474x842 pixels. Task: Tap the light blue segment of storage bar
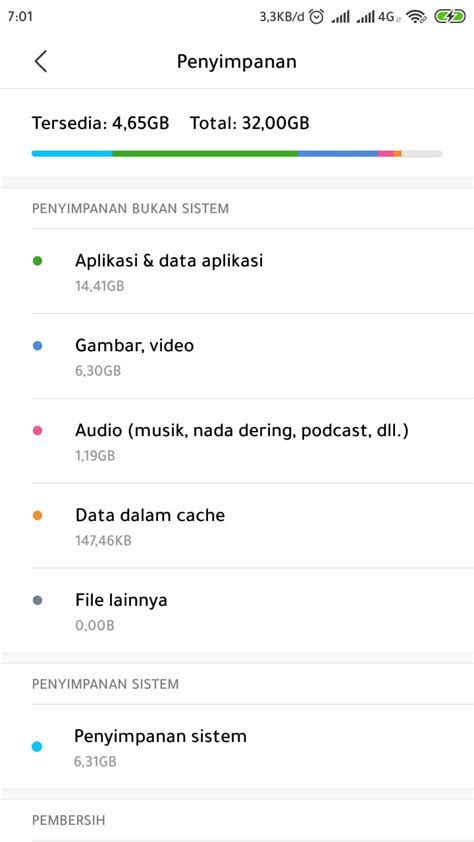(72, 154)
